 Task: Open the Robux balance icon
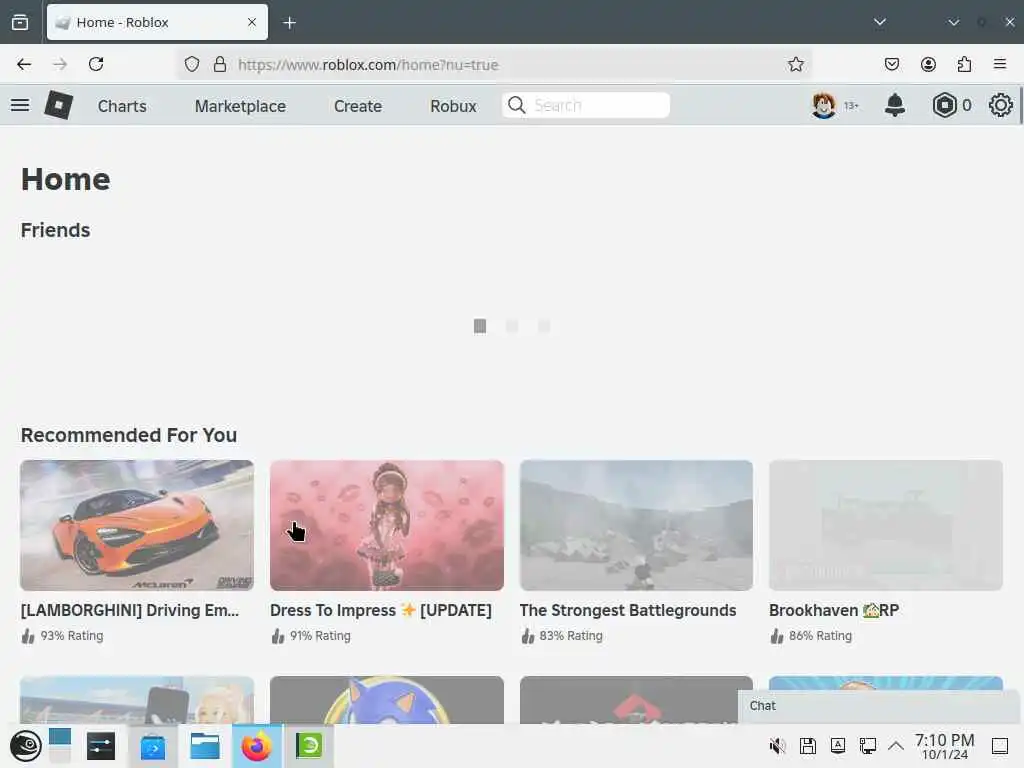tap(944, 105)
